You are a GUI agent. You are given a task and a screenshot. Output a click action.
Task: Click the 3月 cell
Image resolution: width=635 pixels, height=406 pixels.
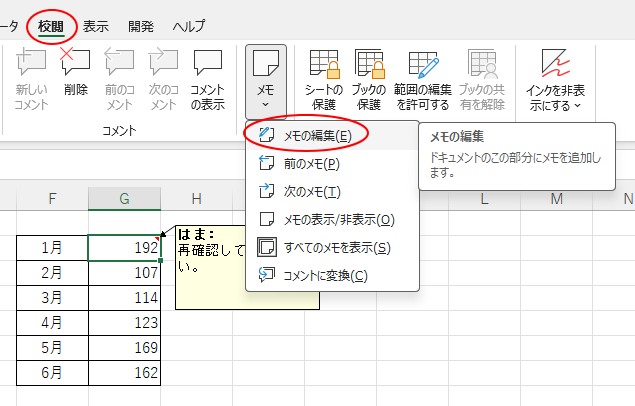pos(52,298)
